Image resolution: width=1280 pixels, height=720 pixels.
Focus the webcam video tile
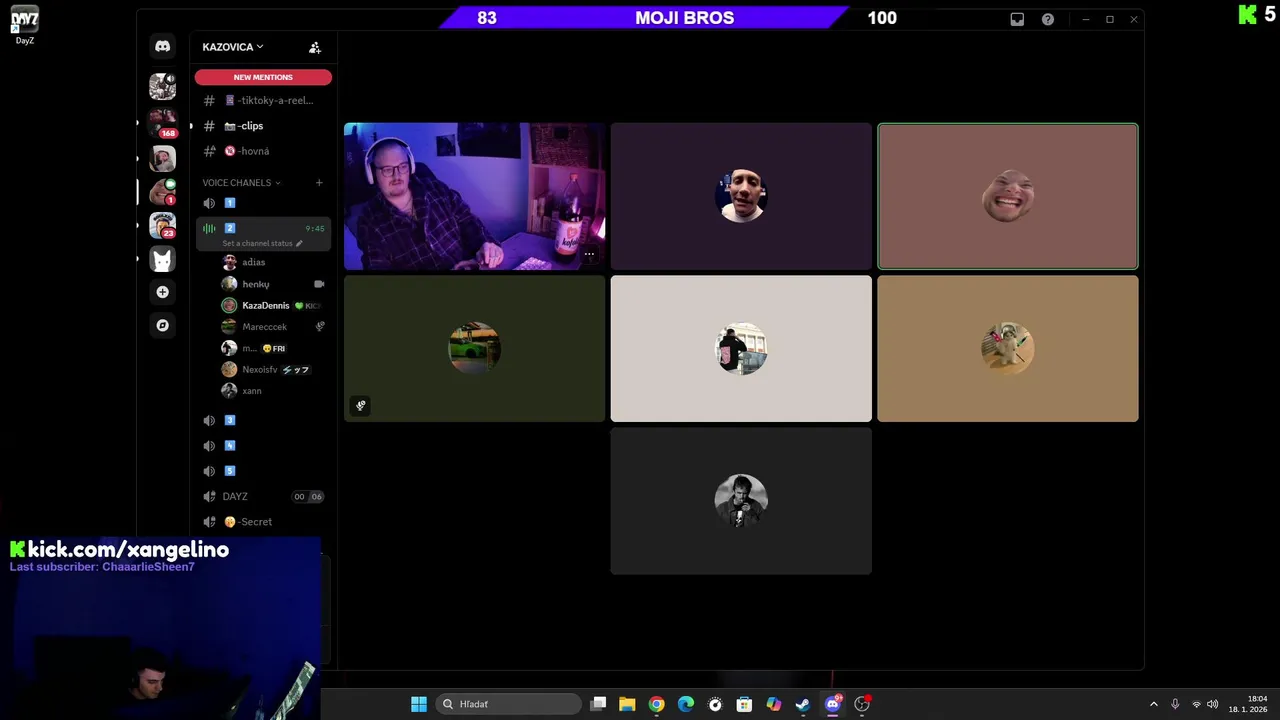474,196
